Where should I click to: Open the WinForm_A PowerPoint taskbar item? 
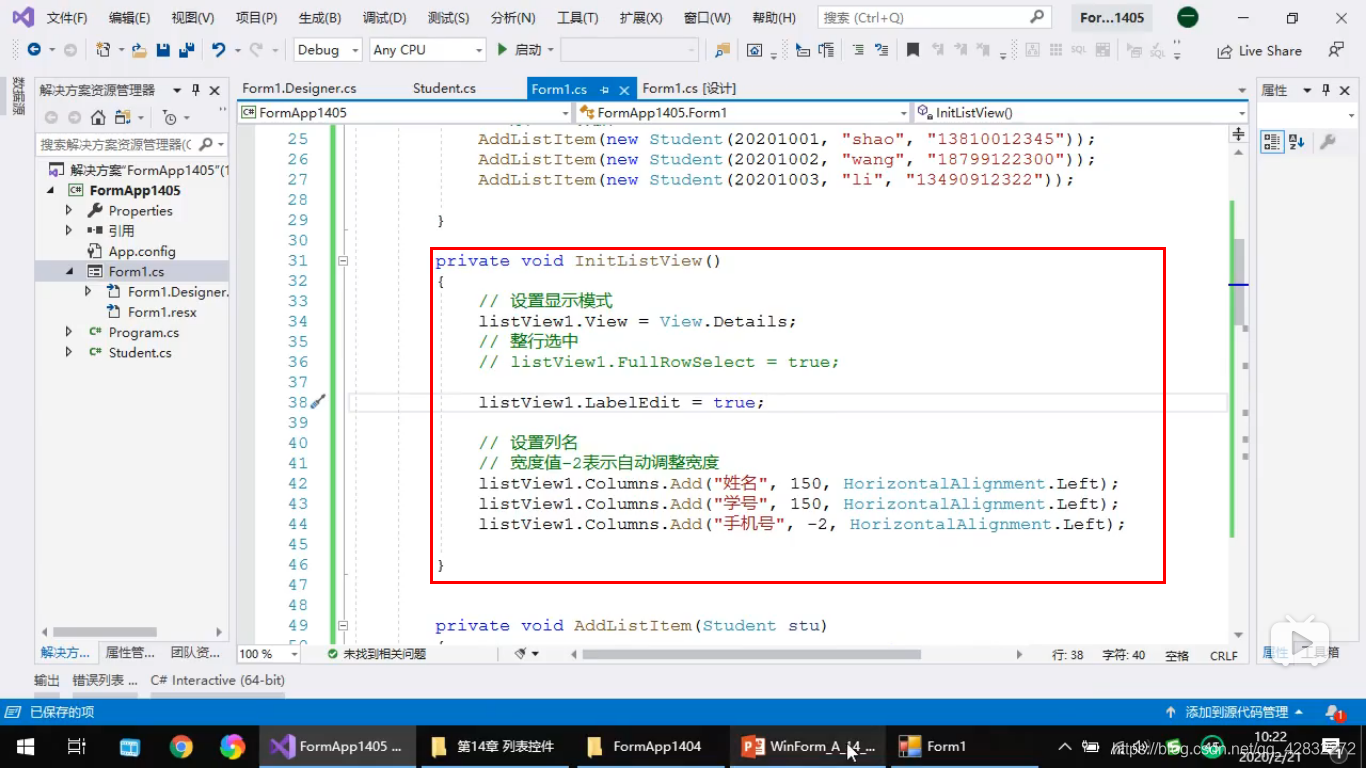click(808, 746)
